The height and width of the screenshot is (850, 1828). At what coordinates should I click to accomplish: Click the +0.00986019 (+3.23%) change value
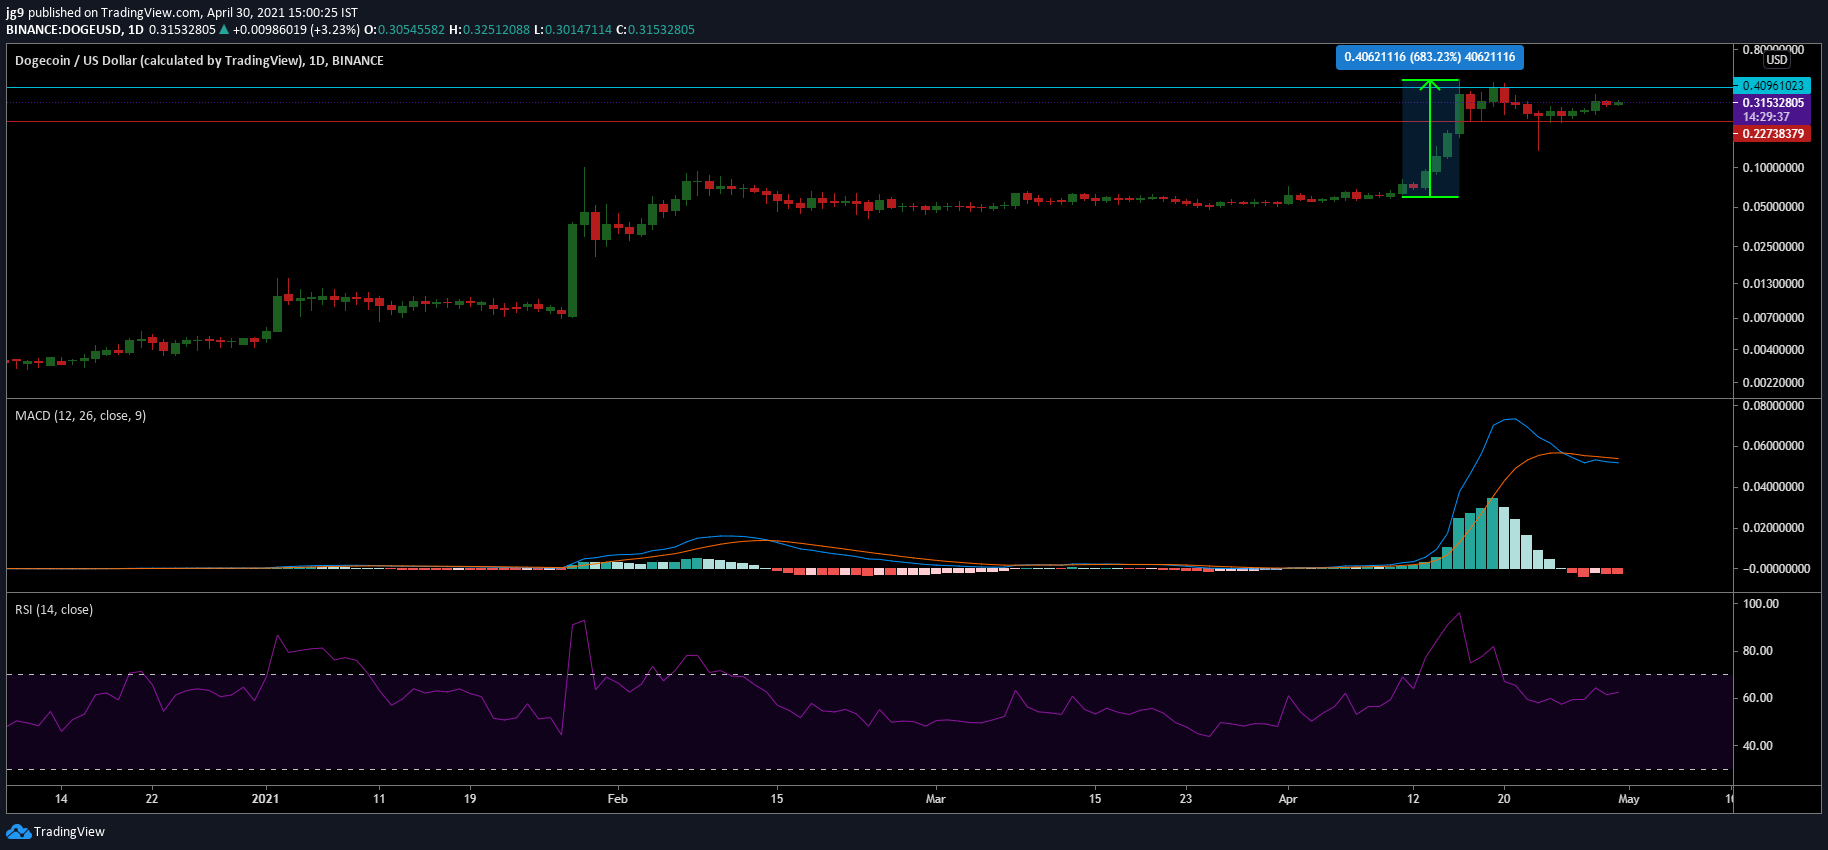click(x=296, y=29)
